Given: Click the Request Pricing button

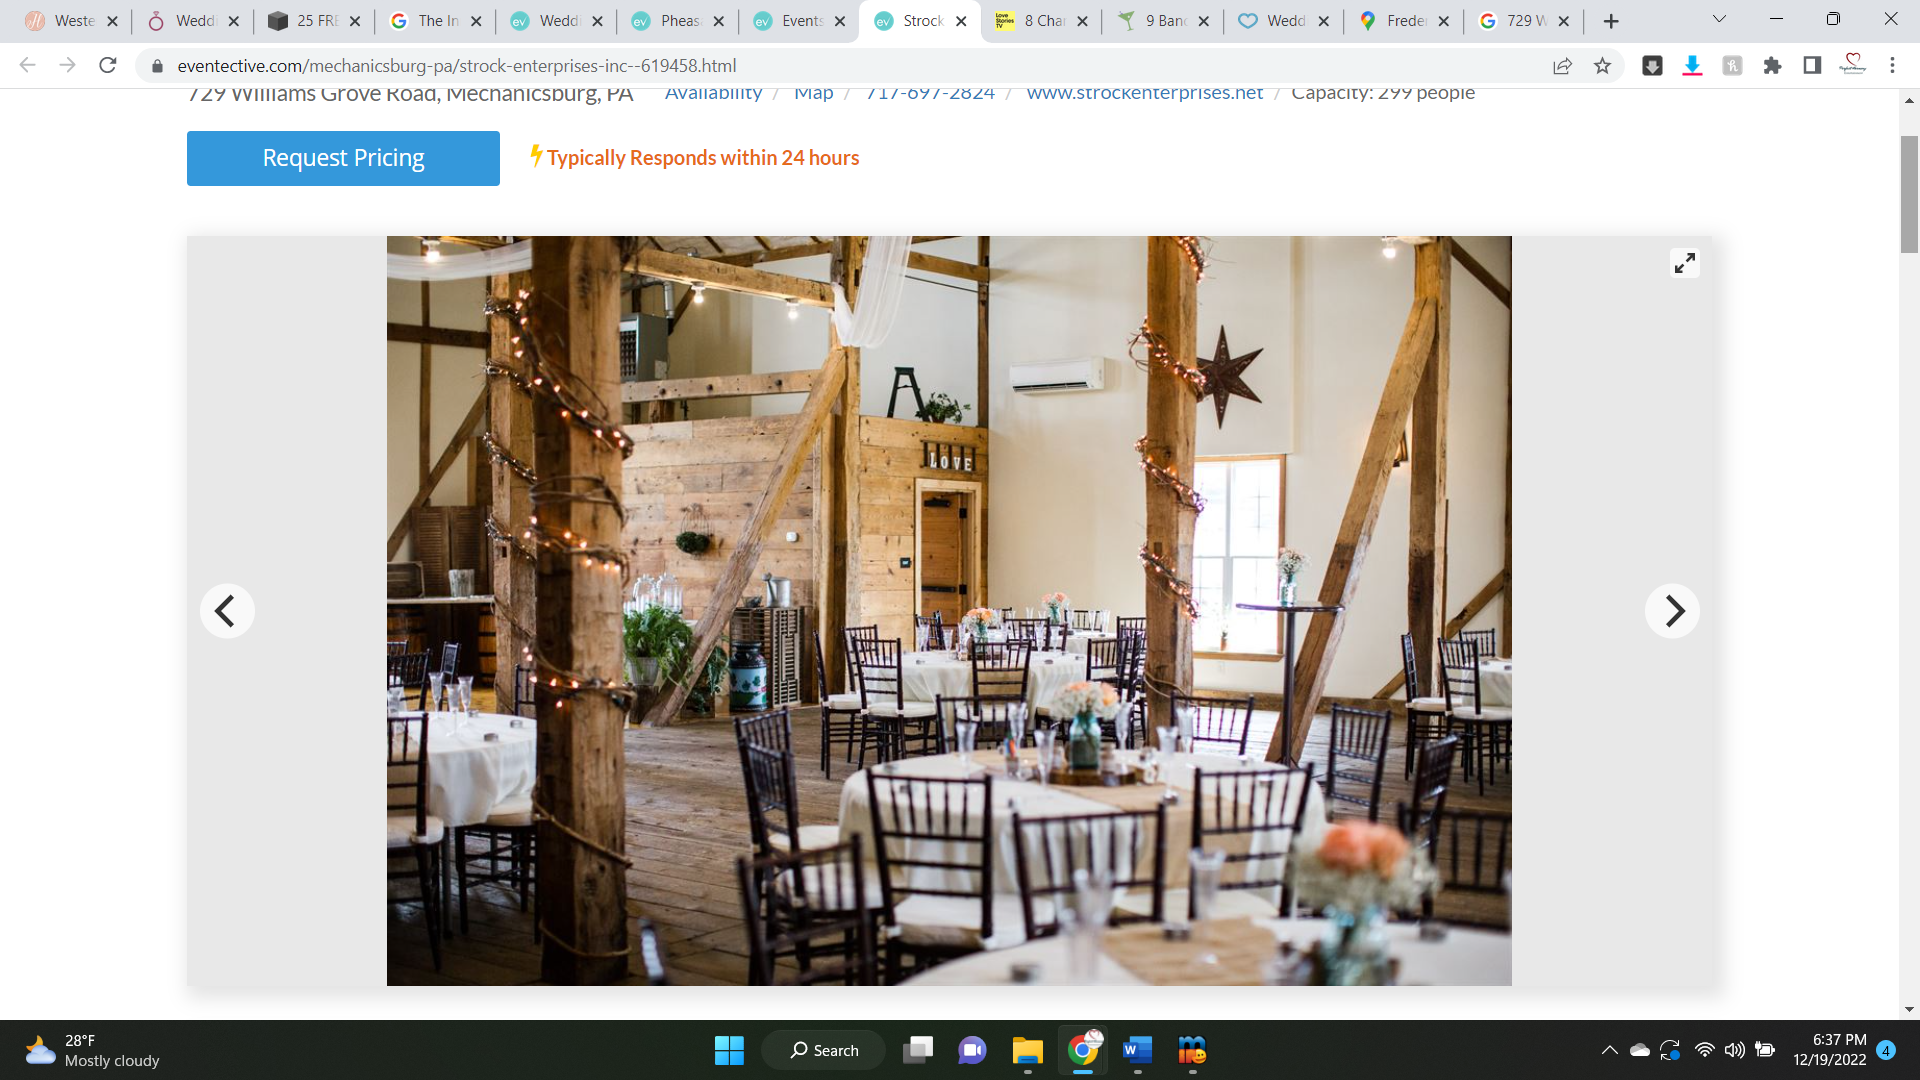Looking at the screenshot, I should (343, 158).
